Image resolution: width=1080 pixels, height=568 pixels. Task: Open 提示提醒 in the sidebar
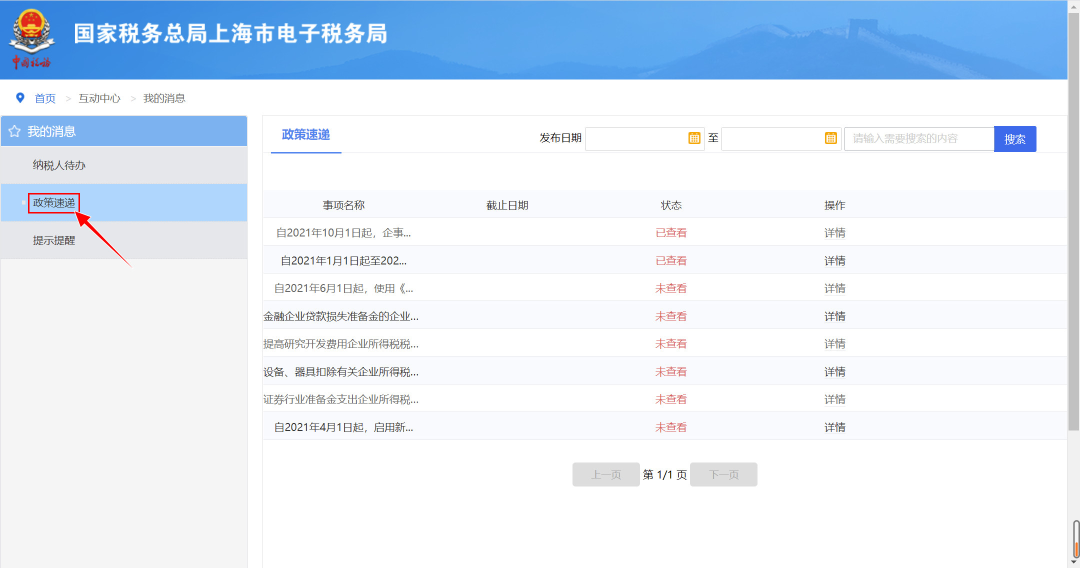pyautogui.click(x=54, y=240)
